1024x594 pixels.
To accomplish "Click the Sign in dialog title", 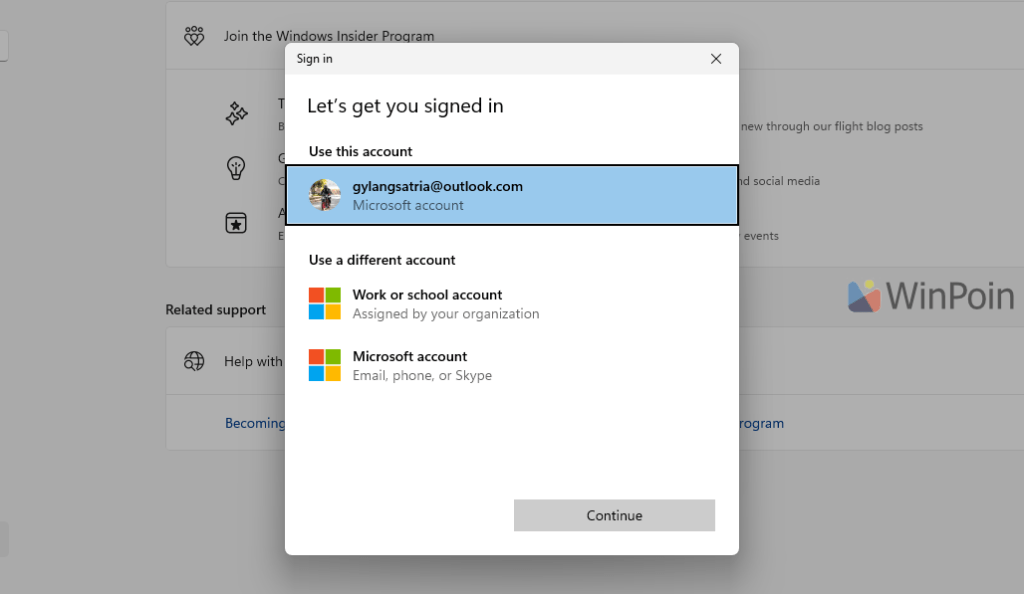I will (314, 59).
